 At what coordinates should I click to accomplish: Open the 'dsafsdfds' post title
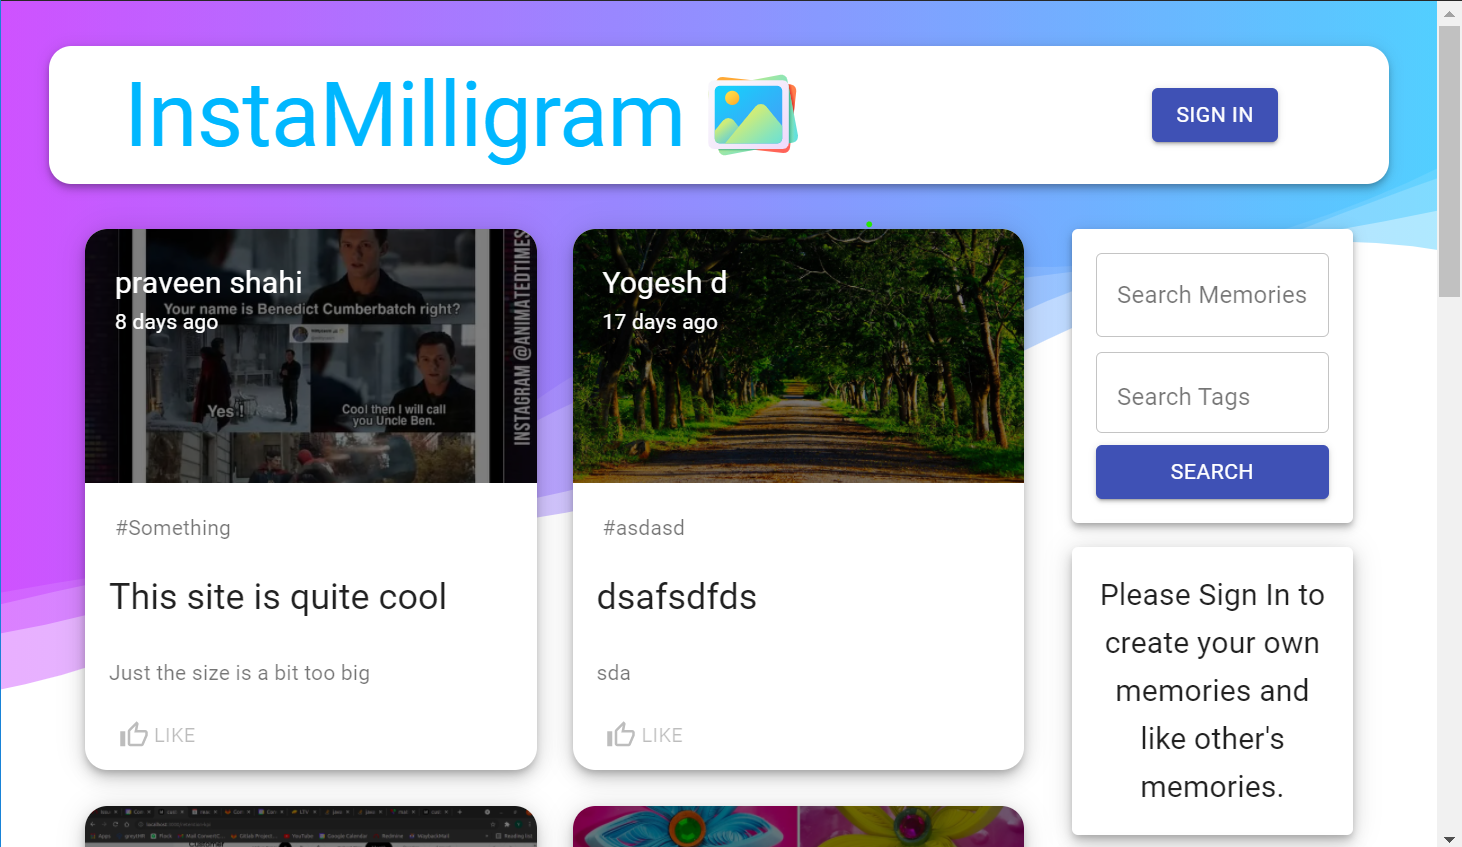coord(677,597)
